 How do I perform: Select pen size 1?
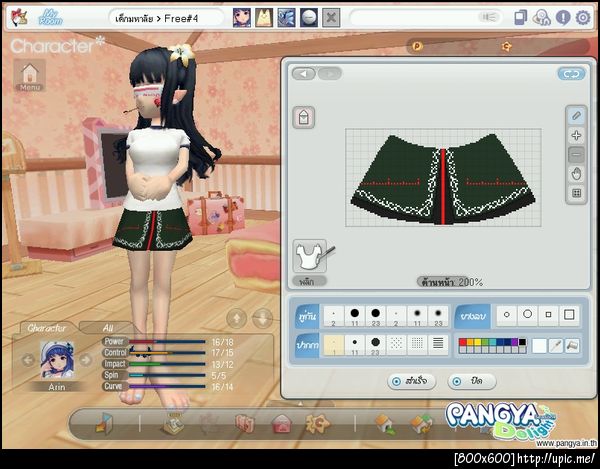[x=334, y=345]
